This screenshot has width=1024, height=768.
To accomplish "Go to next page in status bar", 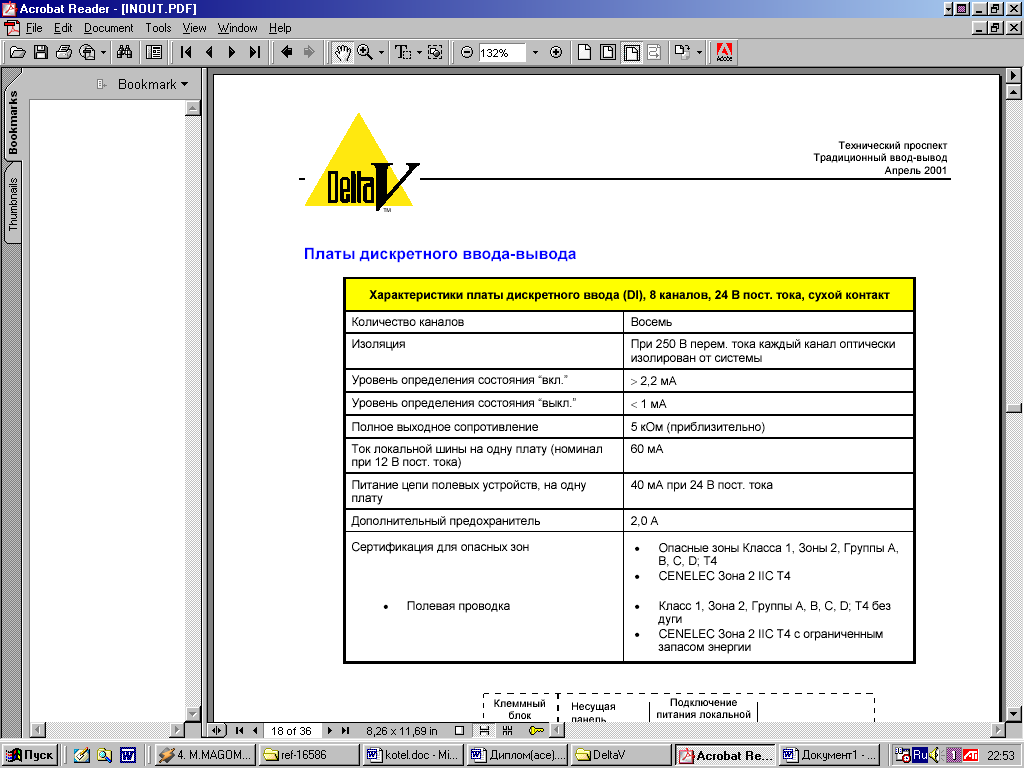I will (x=330, y=730).
